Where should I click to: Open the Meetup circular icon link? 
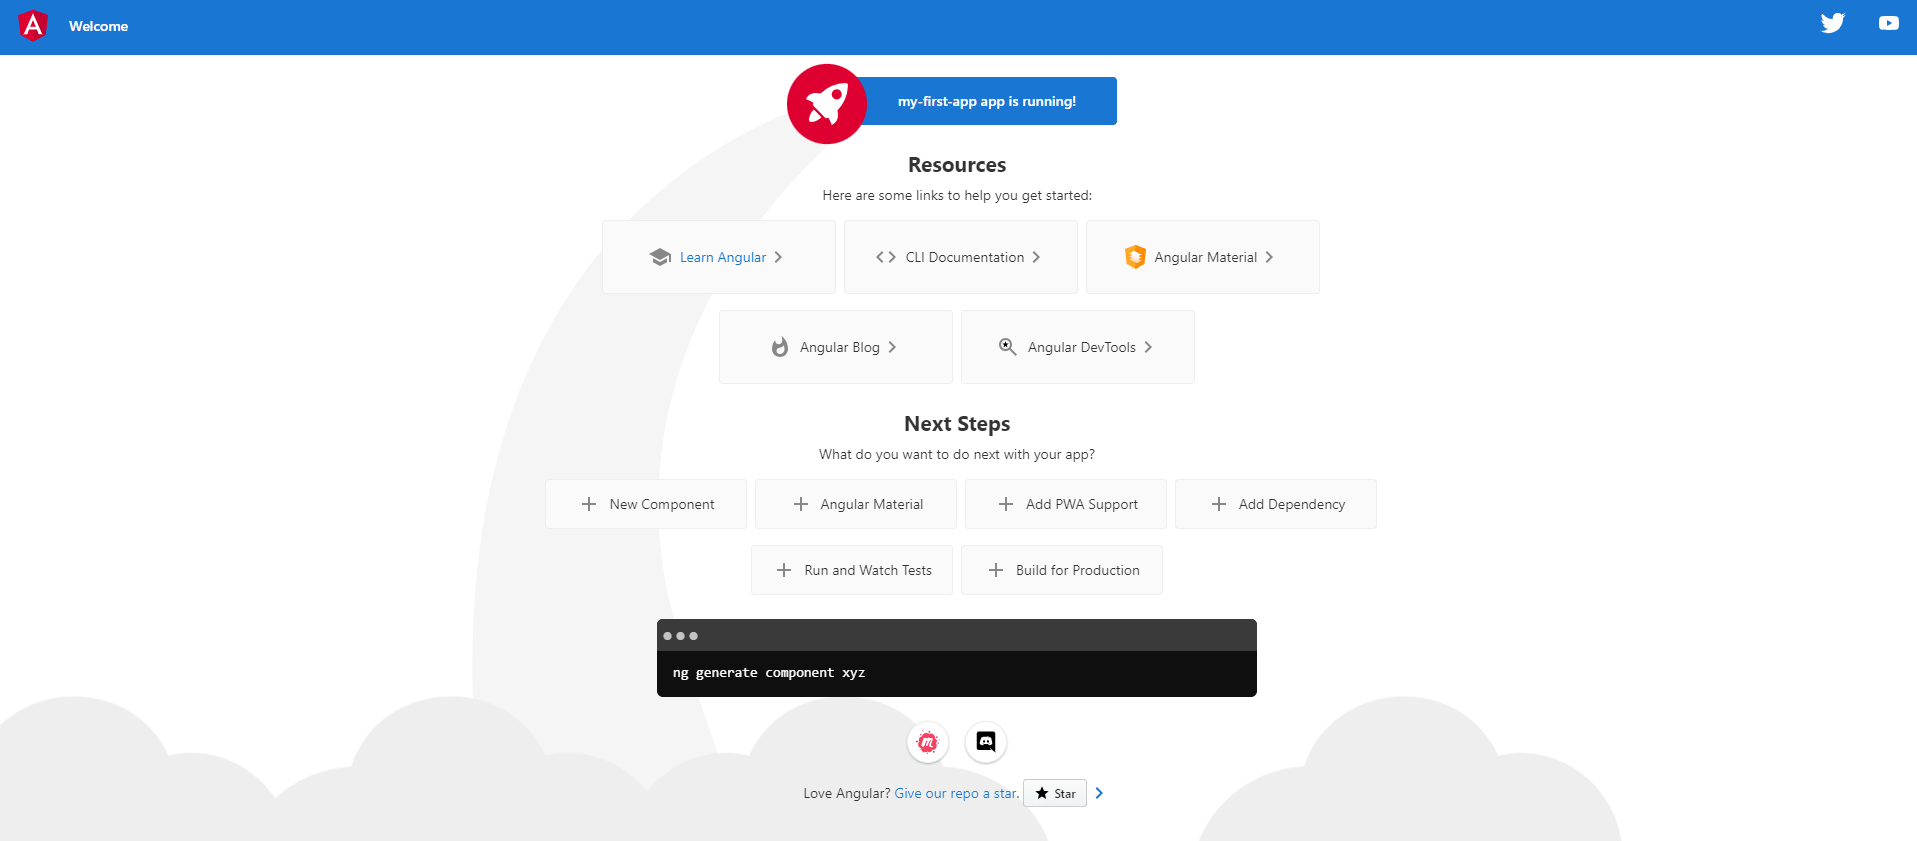point(928,742)
